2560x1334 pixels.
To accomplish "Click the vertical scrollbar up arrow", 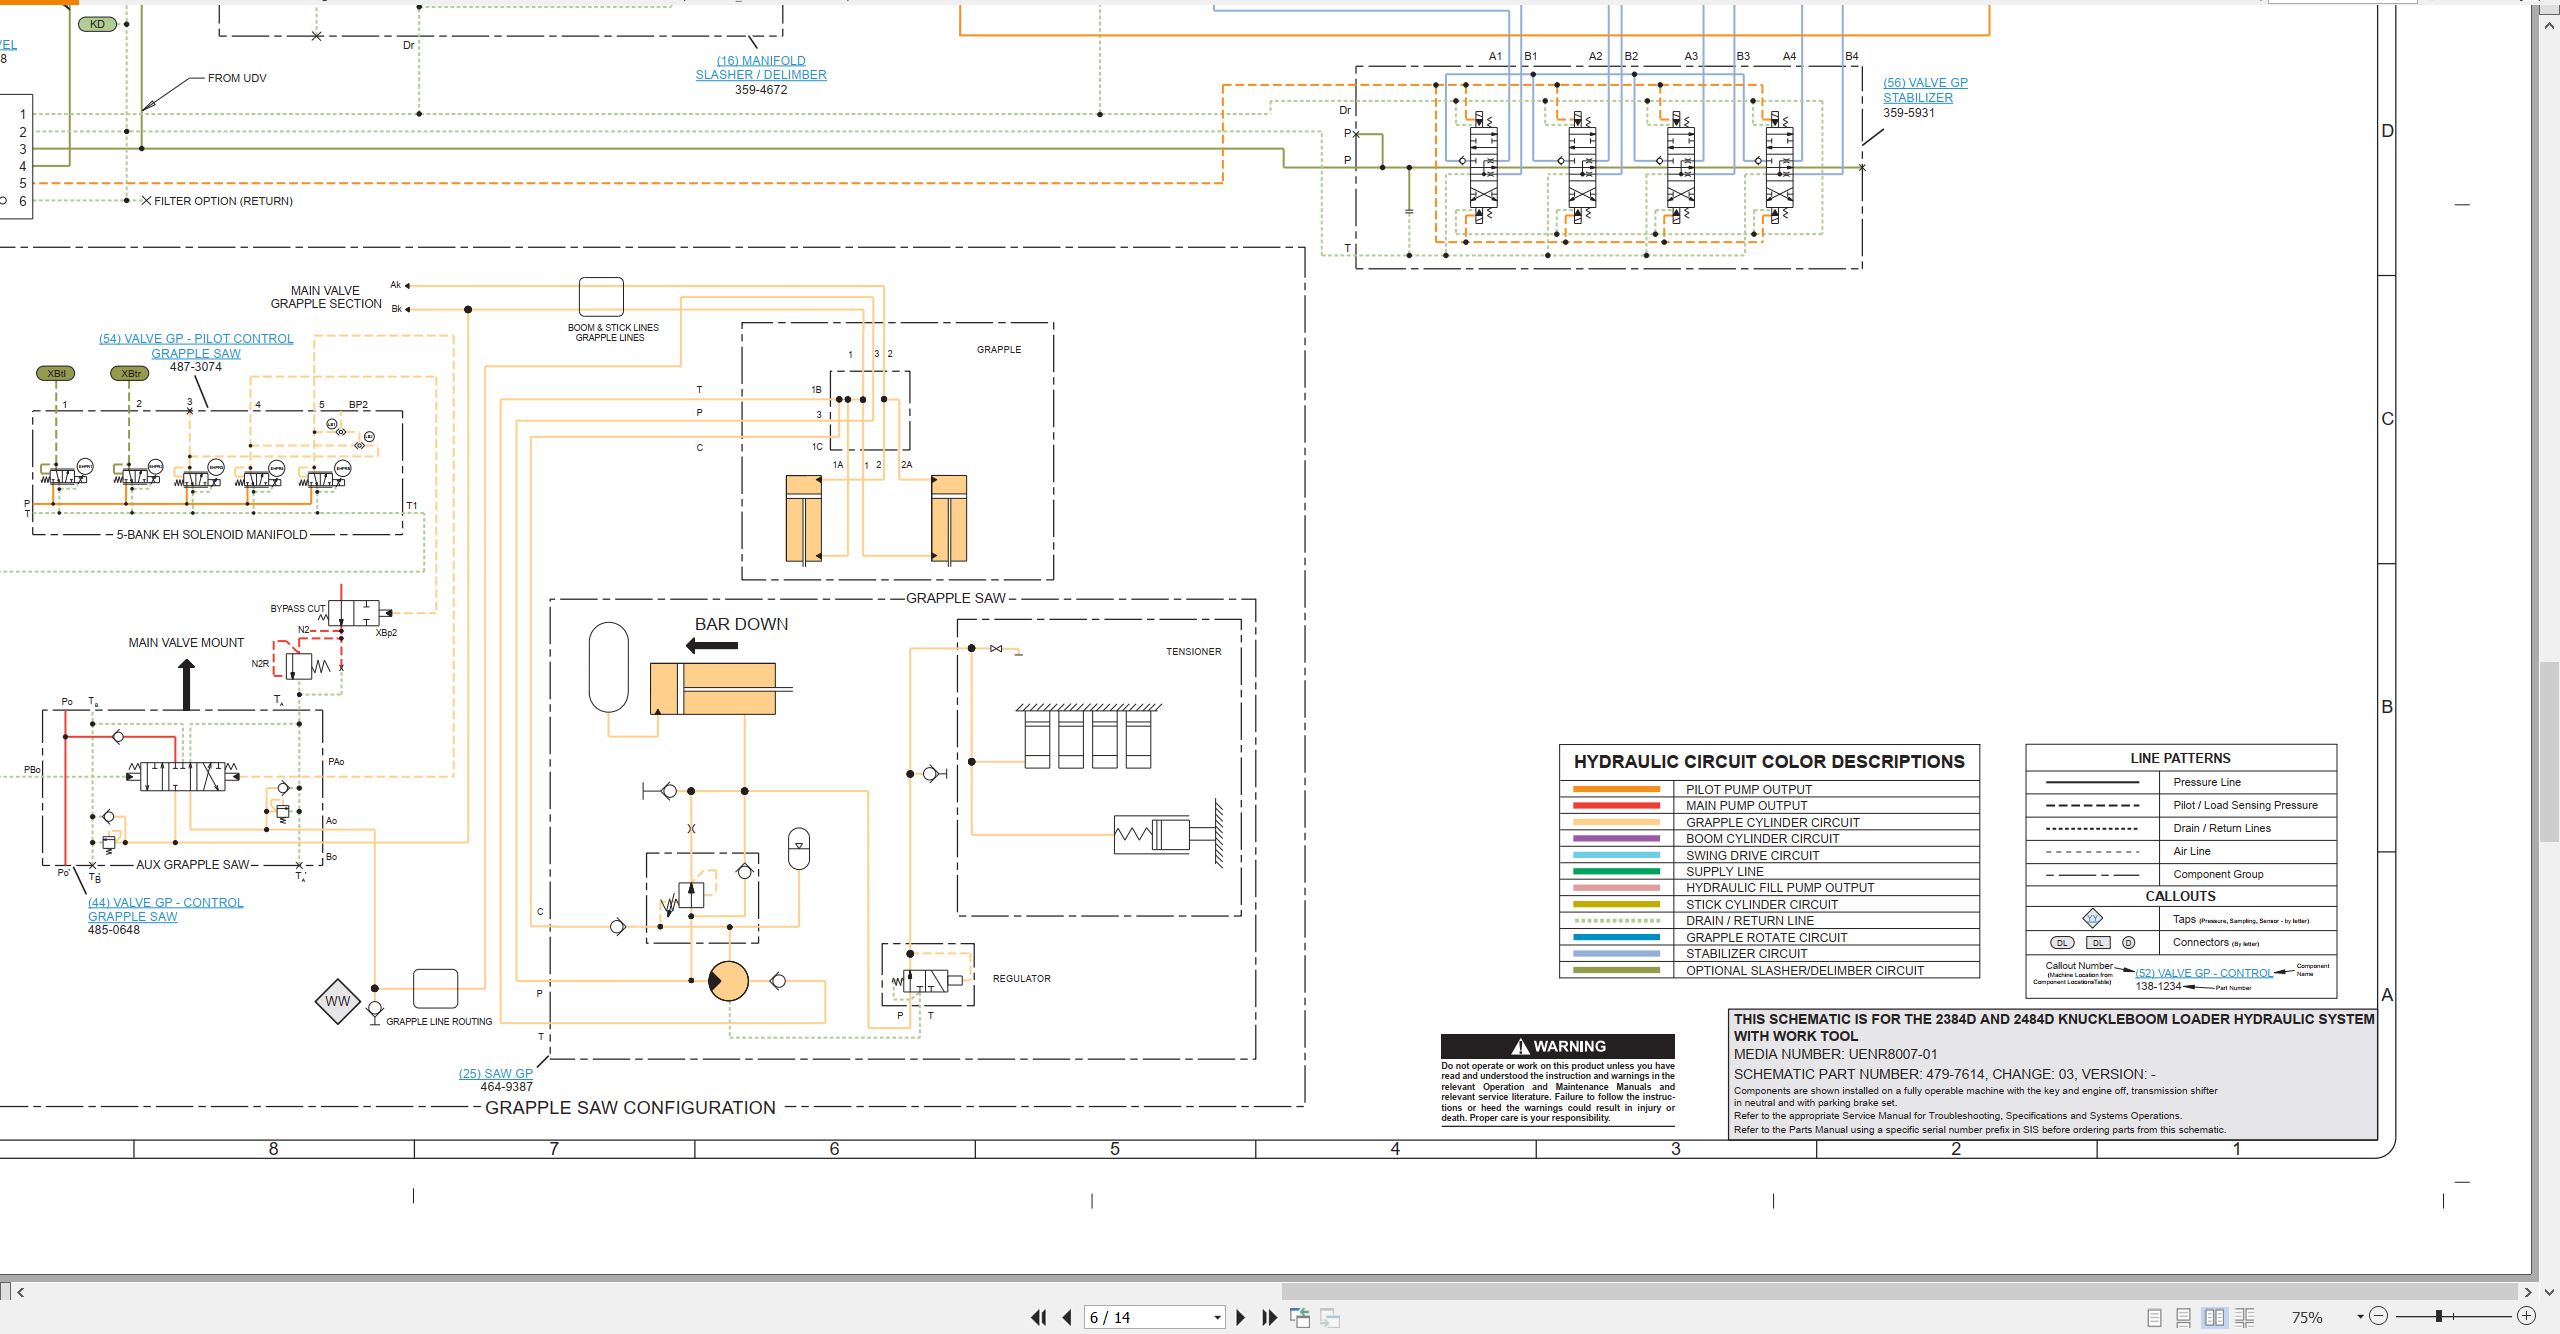I will tap(2549, 26).
